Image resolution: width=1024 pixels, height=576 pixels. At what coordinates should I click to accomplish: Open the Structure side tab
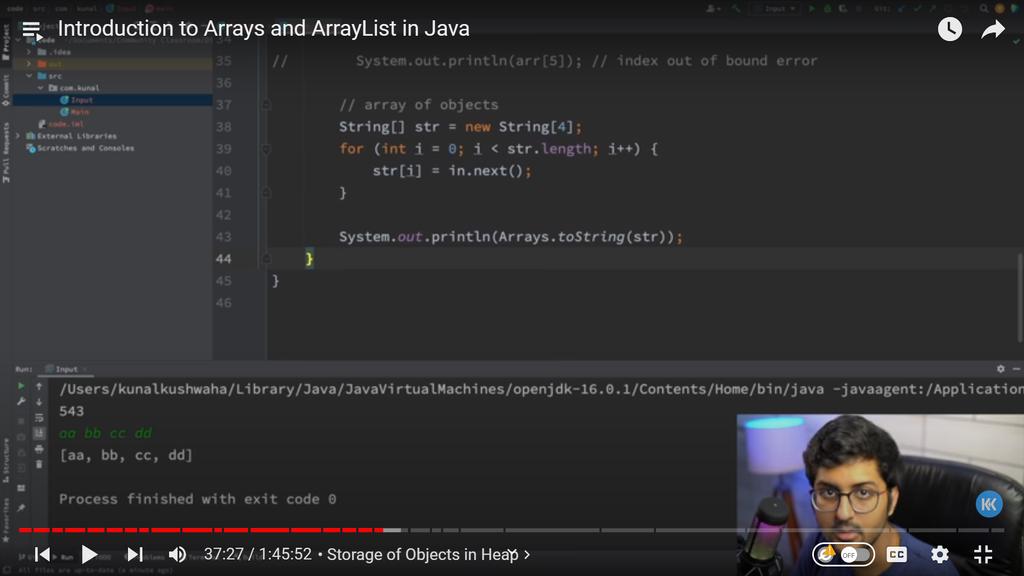pyautogui.click(x=6, y=460)
